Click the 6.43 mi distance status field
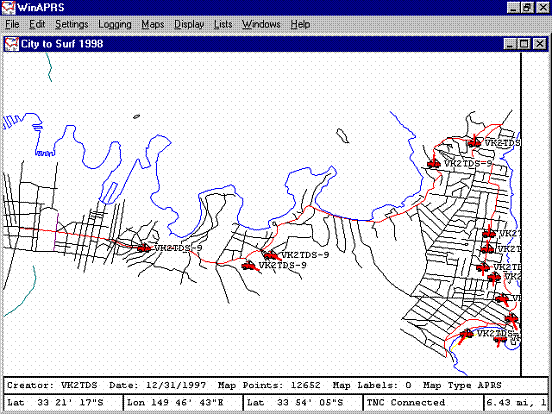This screenshot has height=414, width=553. point(516,403)
